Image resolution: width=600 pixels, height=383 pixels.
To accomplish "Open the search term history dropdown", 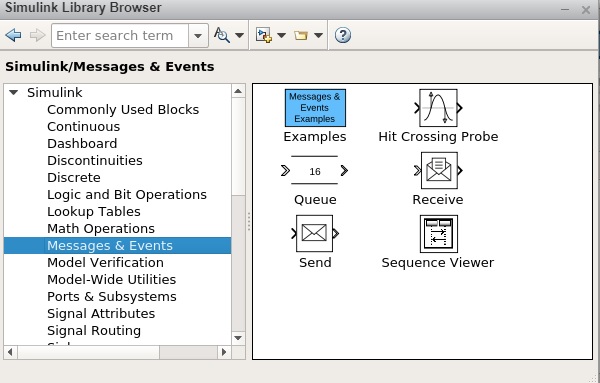I will click(198, 36).
